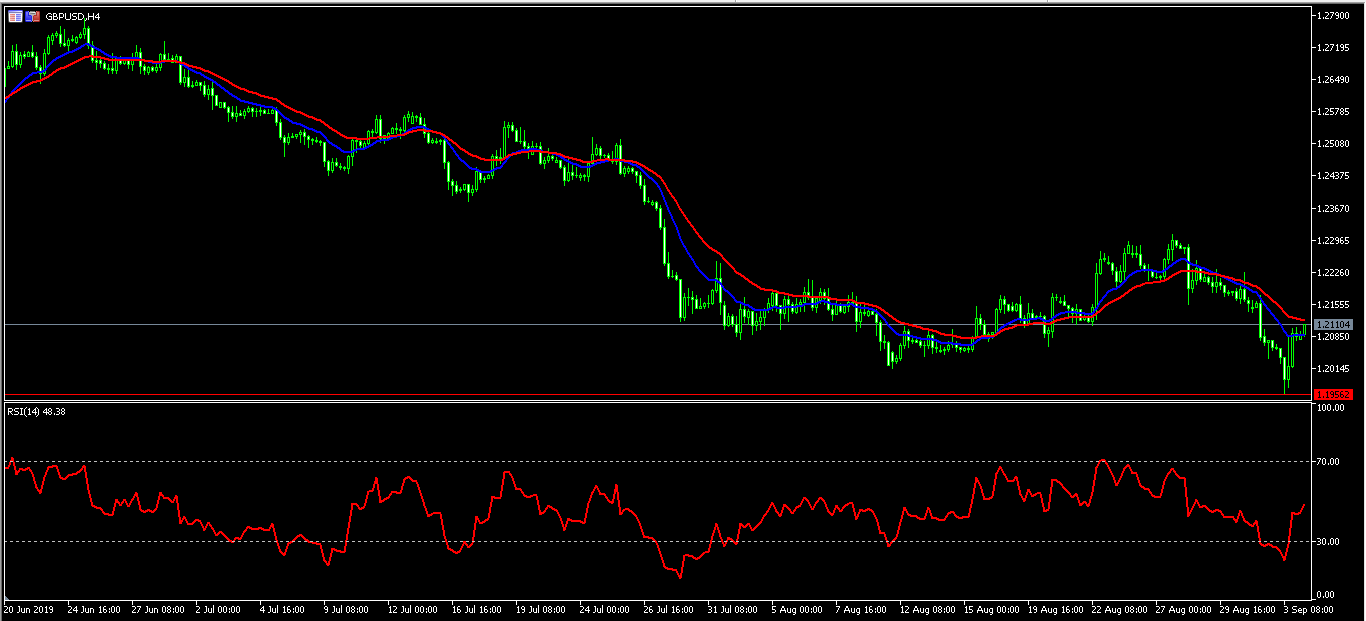Select the RSI(14) 48.38 indicator label
1366x621 pixels.
point(34,411)
